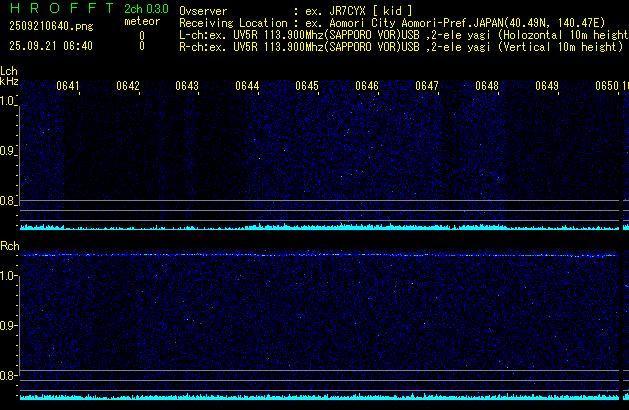Select the 0645 time marker
This screenshot has height=410, width=629.
click(307, 86)
